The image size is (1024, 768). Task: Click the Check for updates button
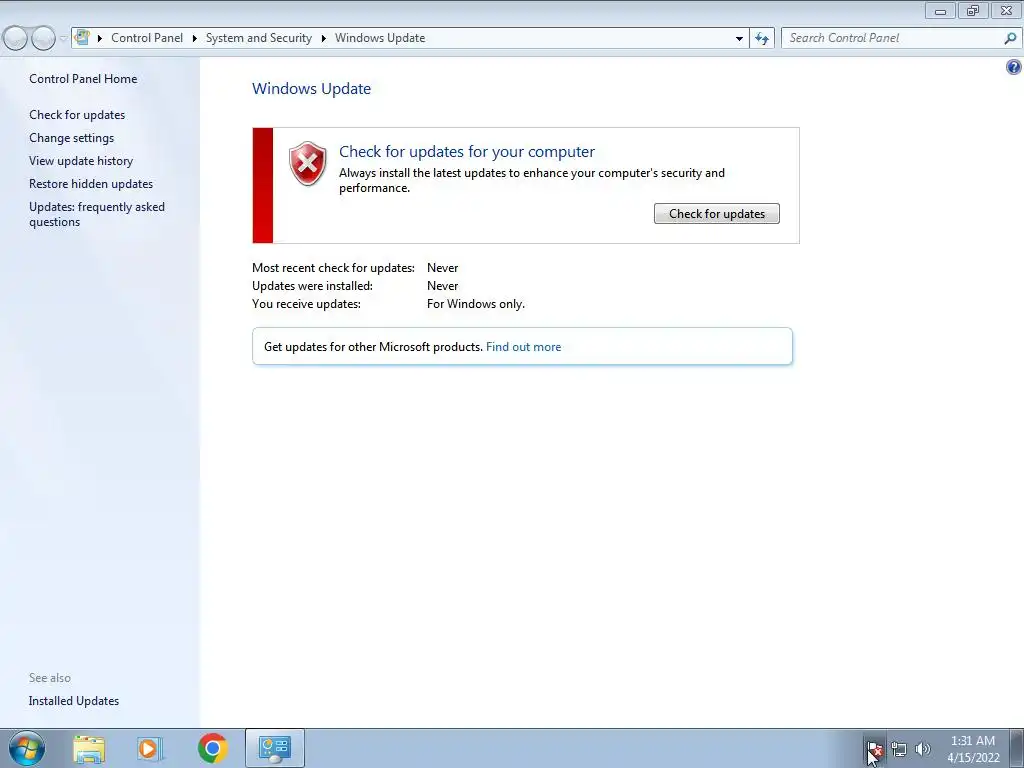pyautogui.click(x=716, y=214)
